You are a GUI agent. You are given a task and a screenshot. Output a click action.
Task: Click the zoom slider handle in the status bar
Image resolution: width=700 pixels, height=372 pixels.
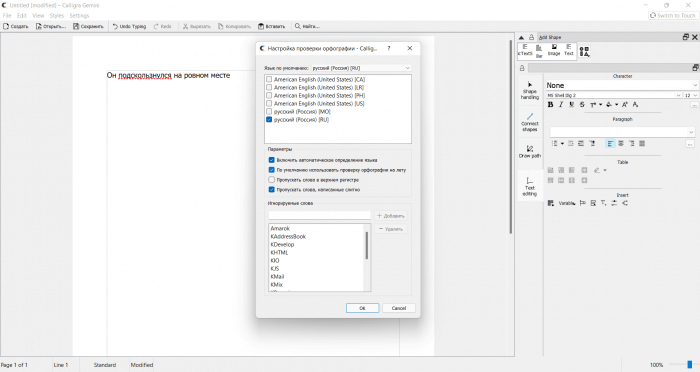pyautogui.click(x=690, y=365)
